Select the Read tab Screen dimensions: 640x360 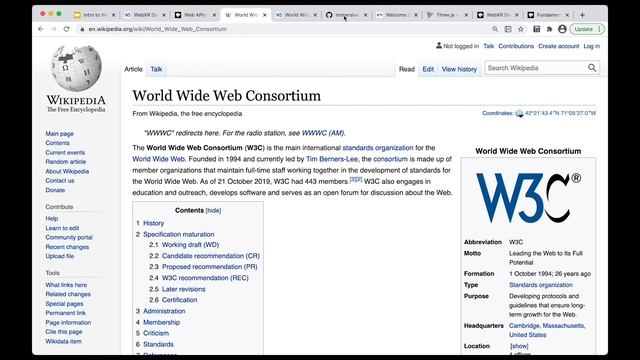click(x=407, y=69)
